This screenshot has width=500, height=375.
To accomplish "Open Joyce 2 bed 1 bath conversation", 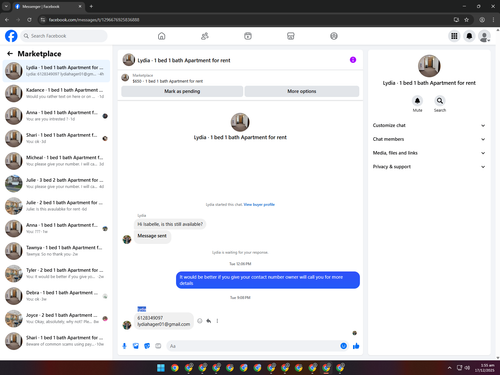I will (x=56, y=318).
